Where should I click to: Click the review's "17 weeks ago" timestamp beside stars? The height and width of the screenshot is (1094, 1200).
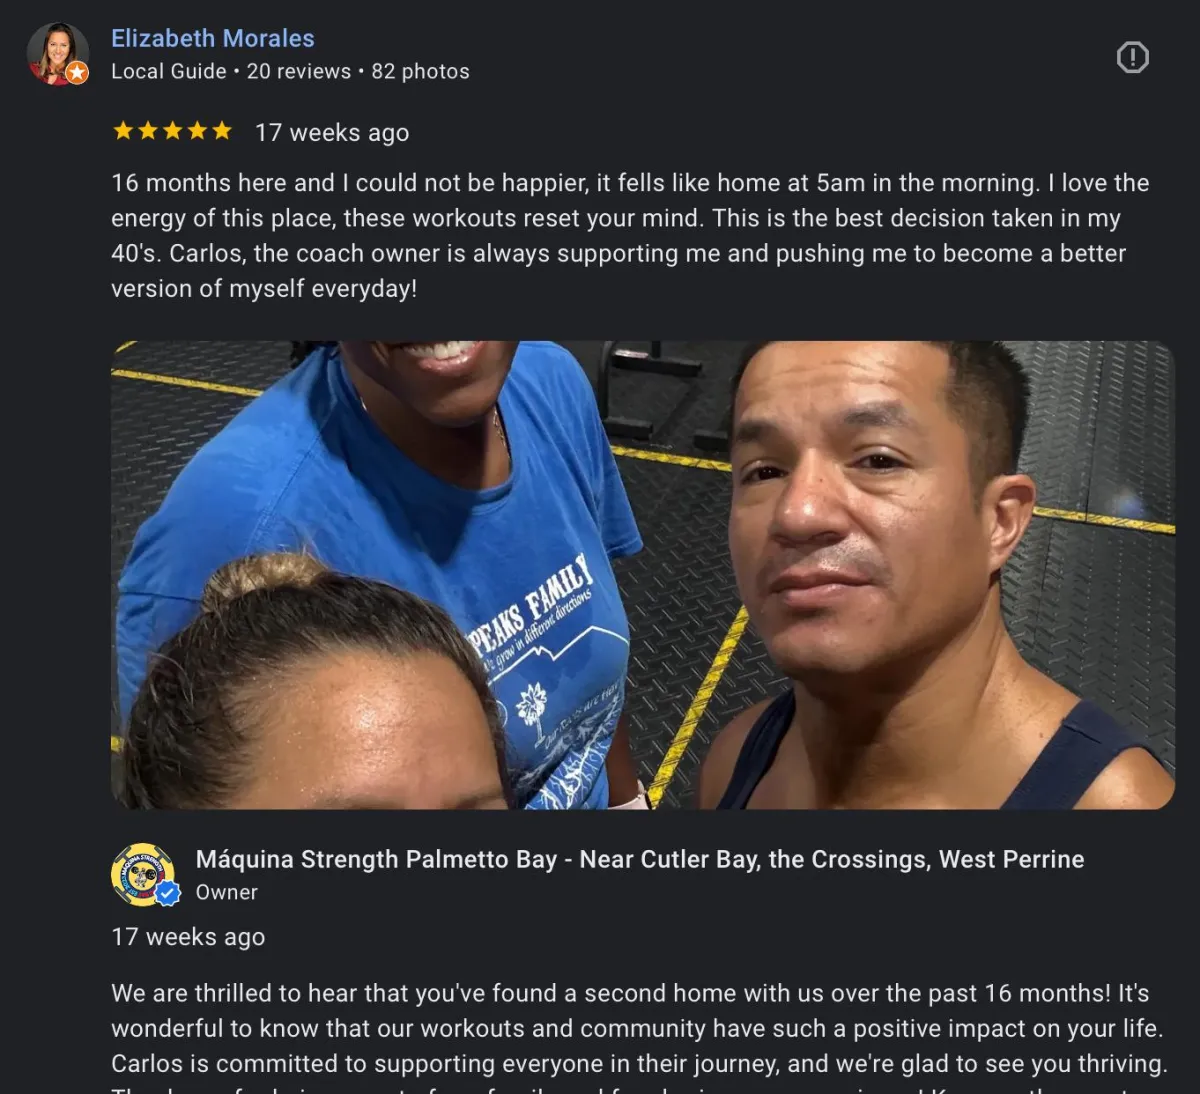[x=332, y=132]
